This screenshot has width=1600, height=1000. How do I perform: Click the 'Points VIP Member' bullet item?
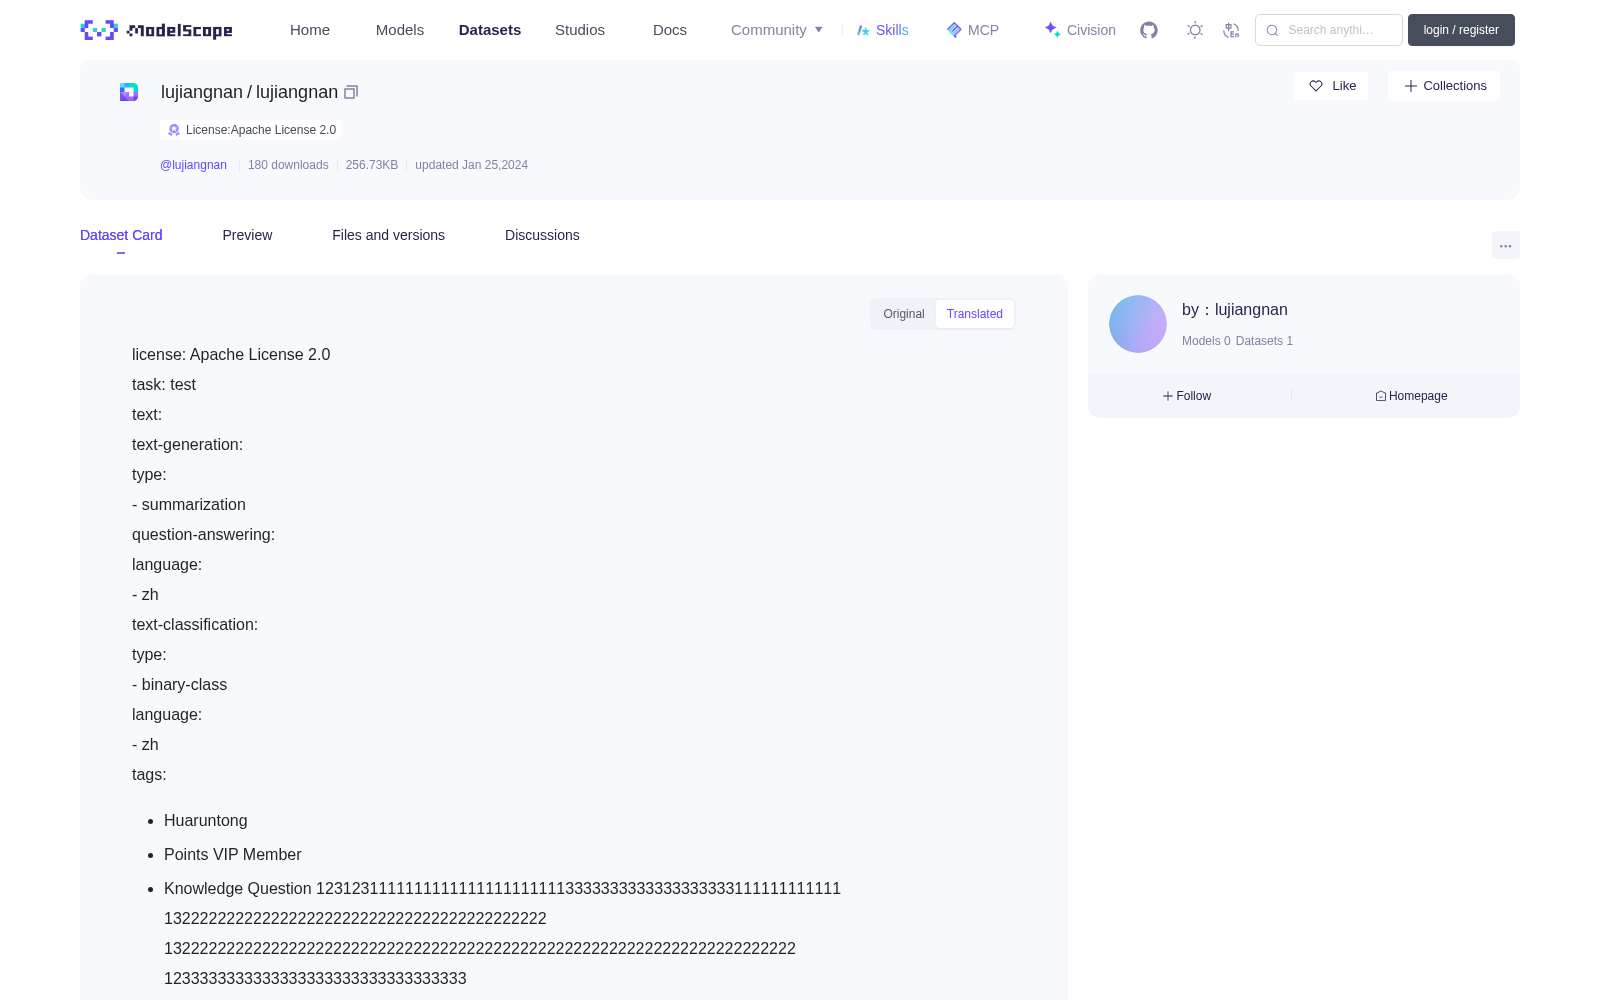pos(233,855)
